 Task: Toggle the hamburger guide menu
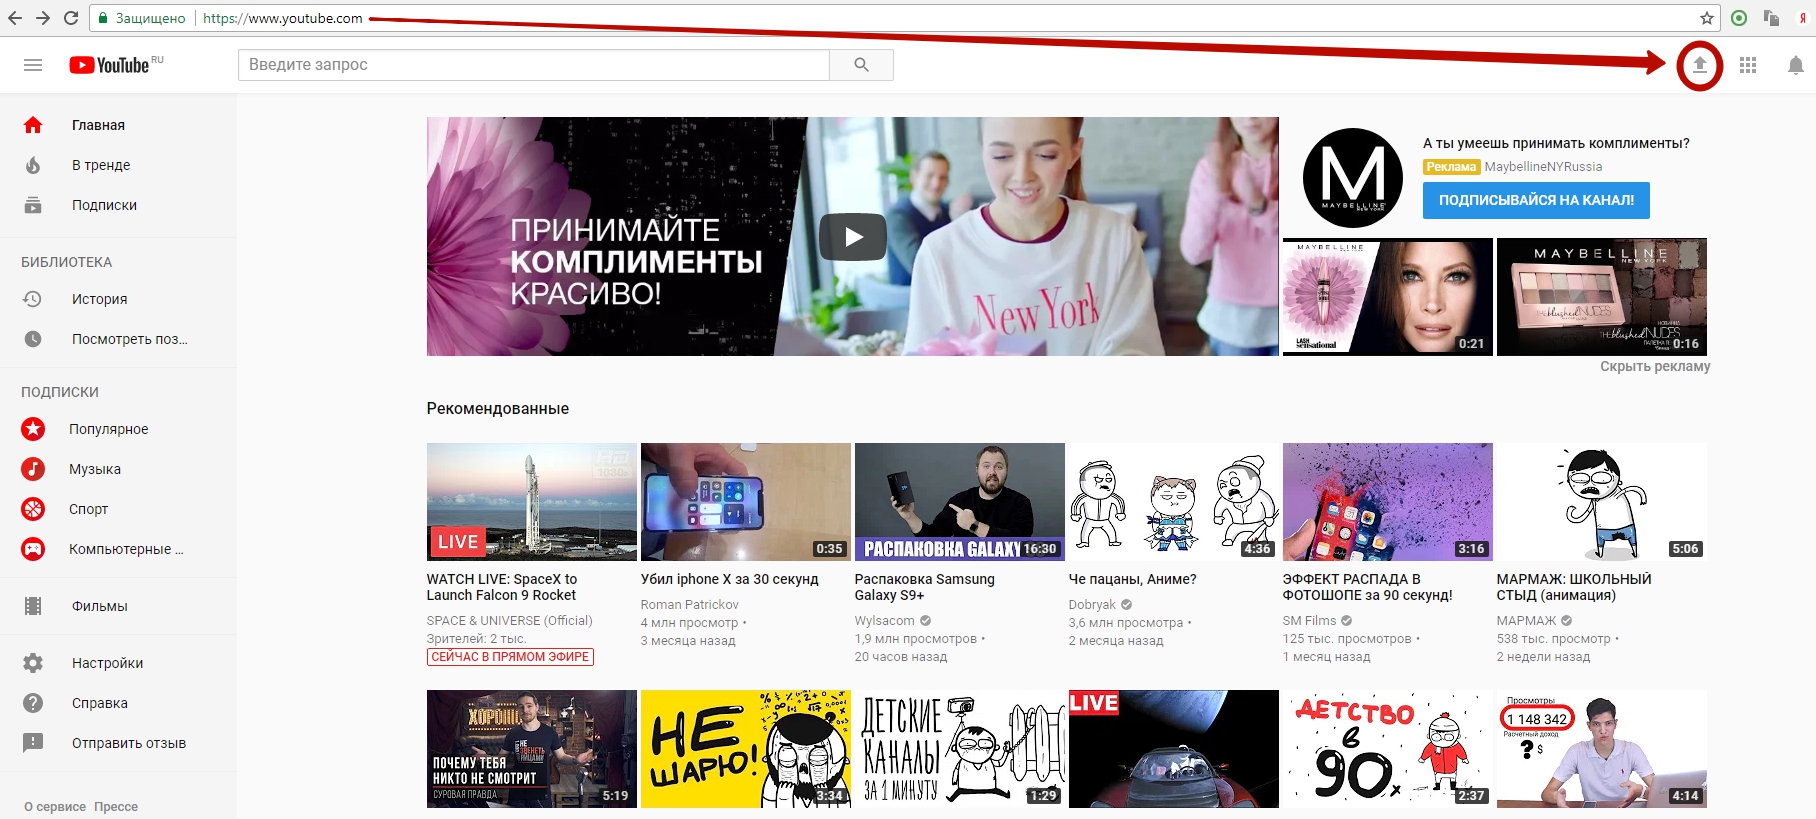[x=33, y=65]
